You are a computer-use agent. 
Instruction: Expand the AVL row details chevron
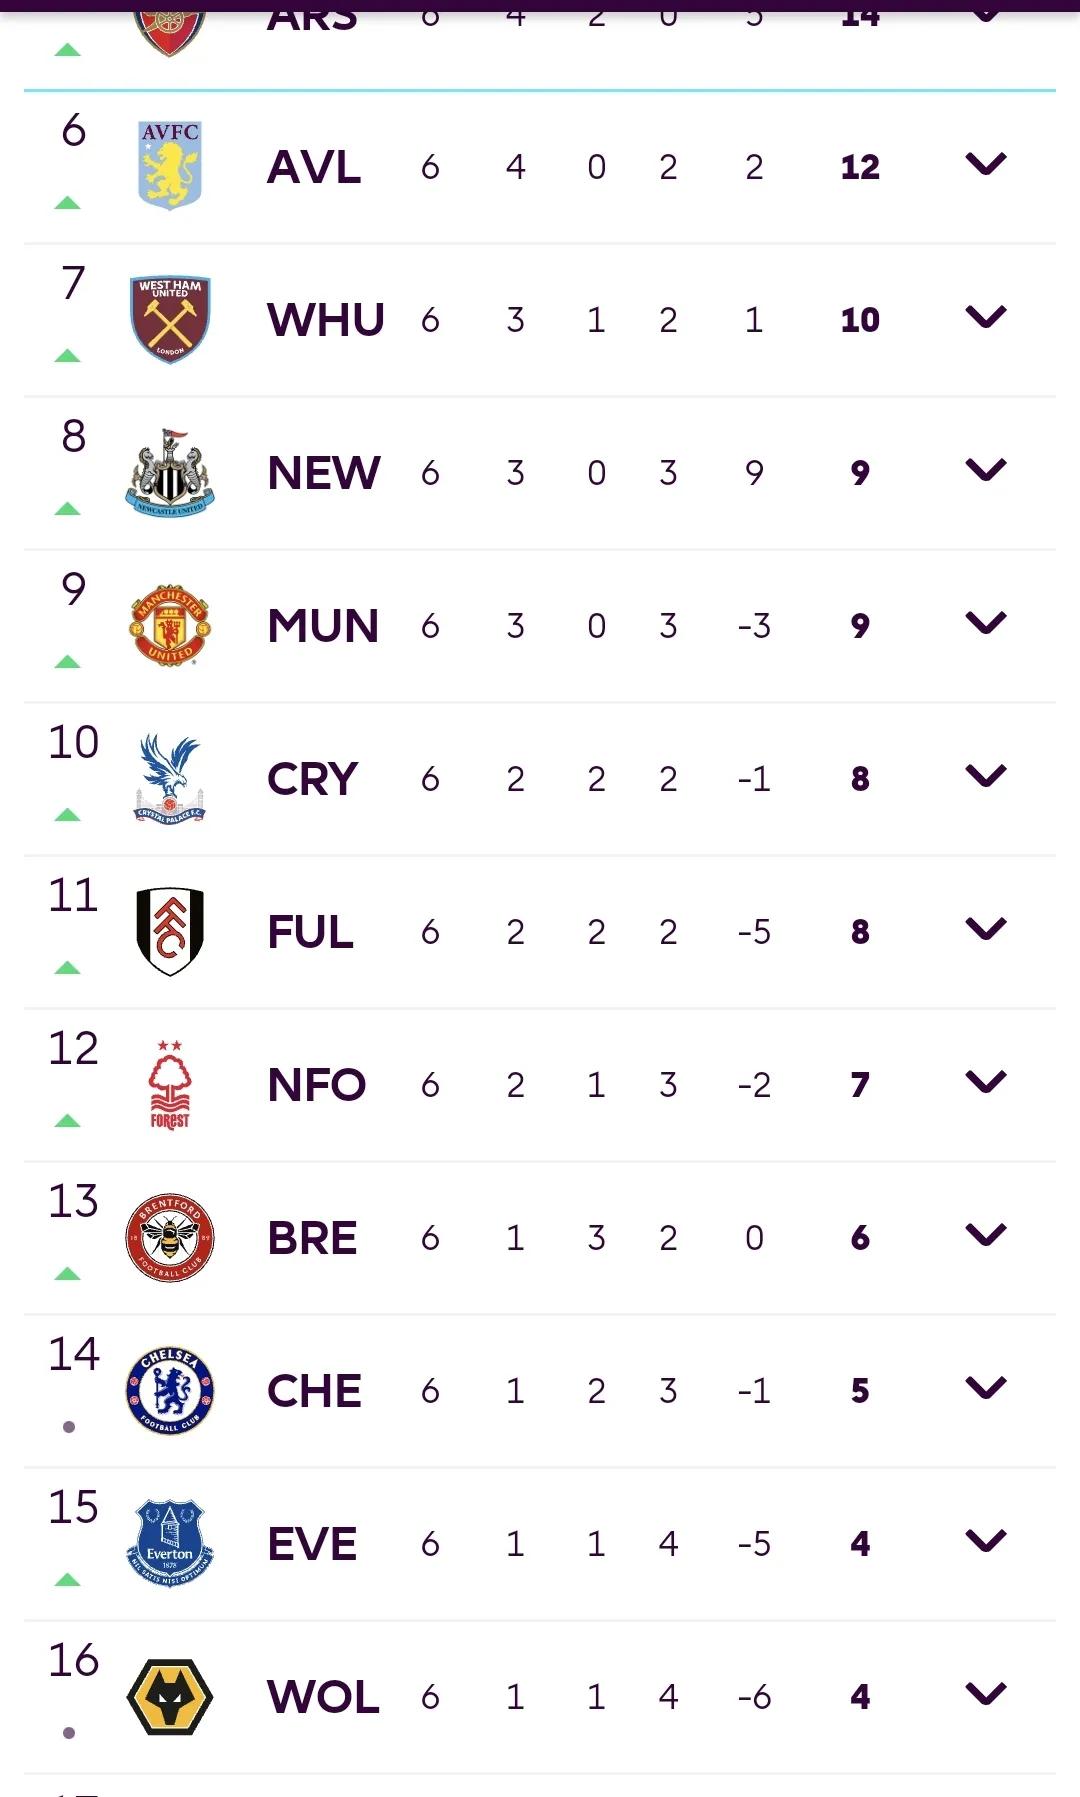[x=986, y=164]
